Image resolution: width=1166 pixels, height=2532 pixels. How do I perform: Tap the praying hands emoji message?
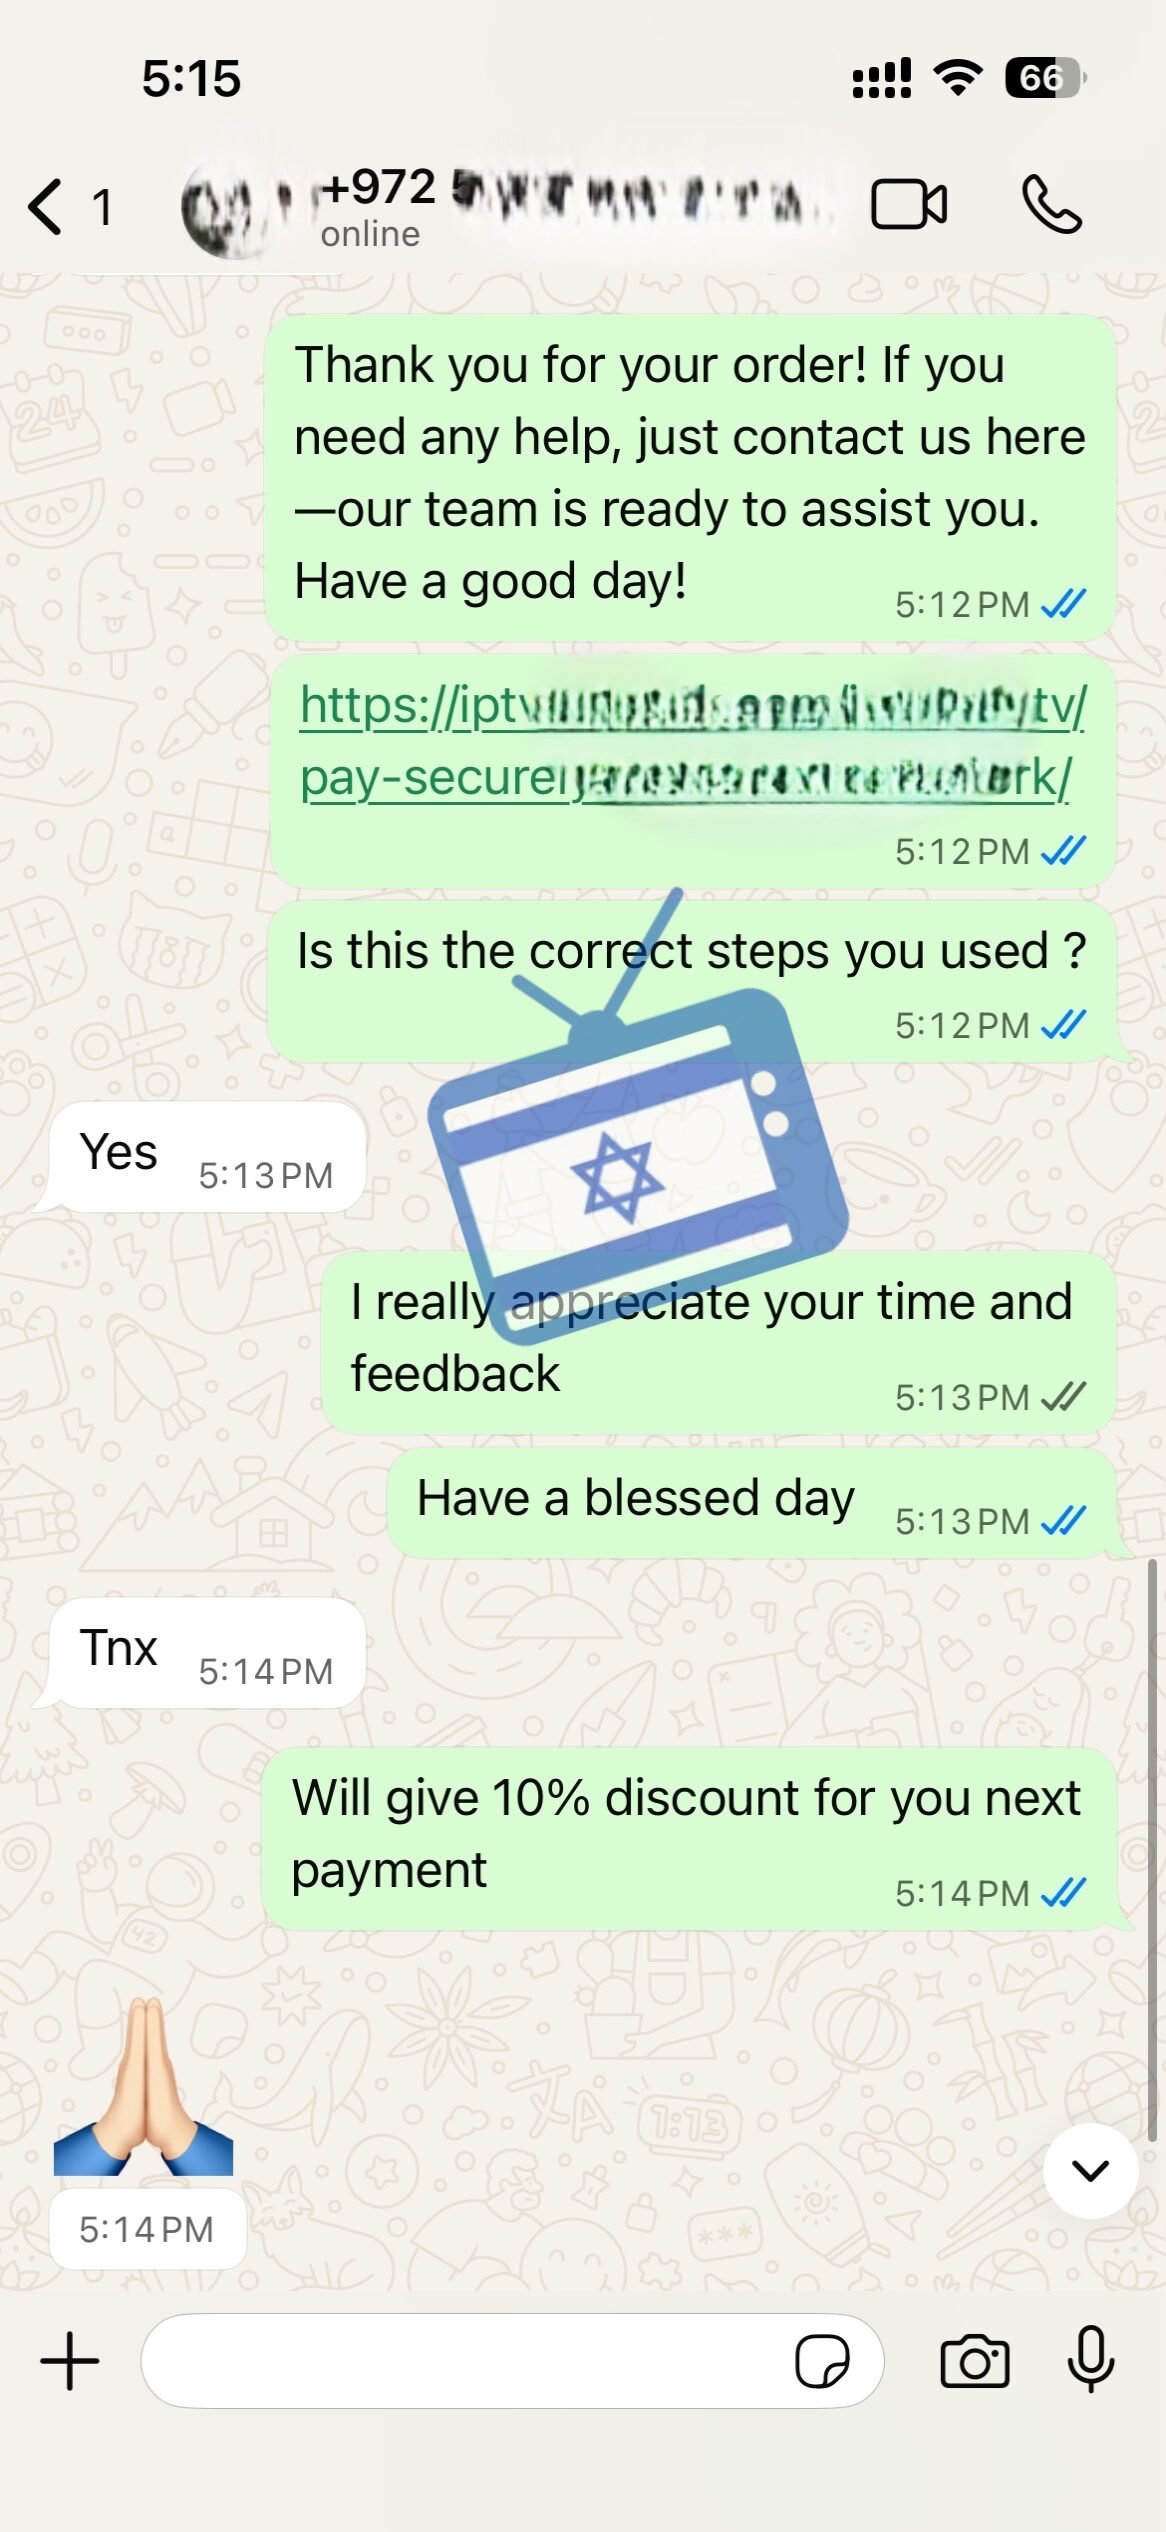point(143,2087)
